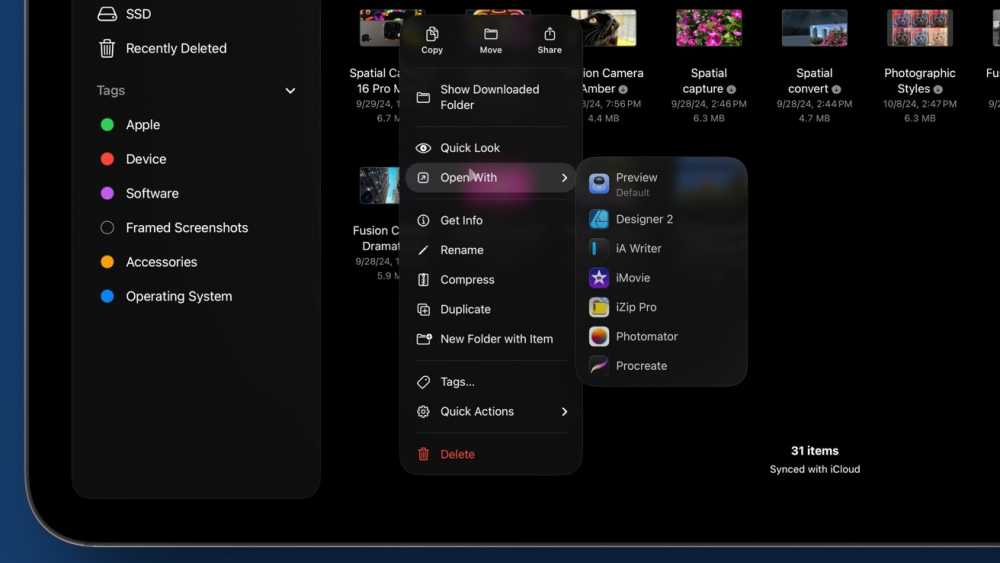Click the Quick Actions gear icon
This screenshot has width=1000, height=563.
pos(423,412)
